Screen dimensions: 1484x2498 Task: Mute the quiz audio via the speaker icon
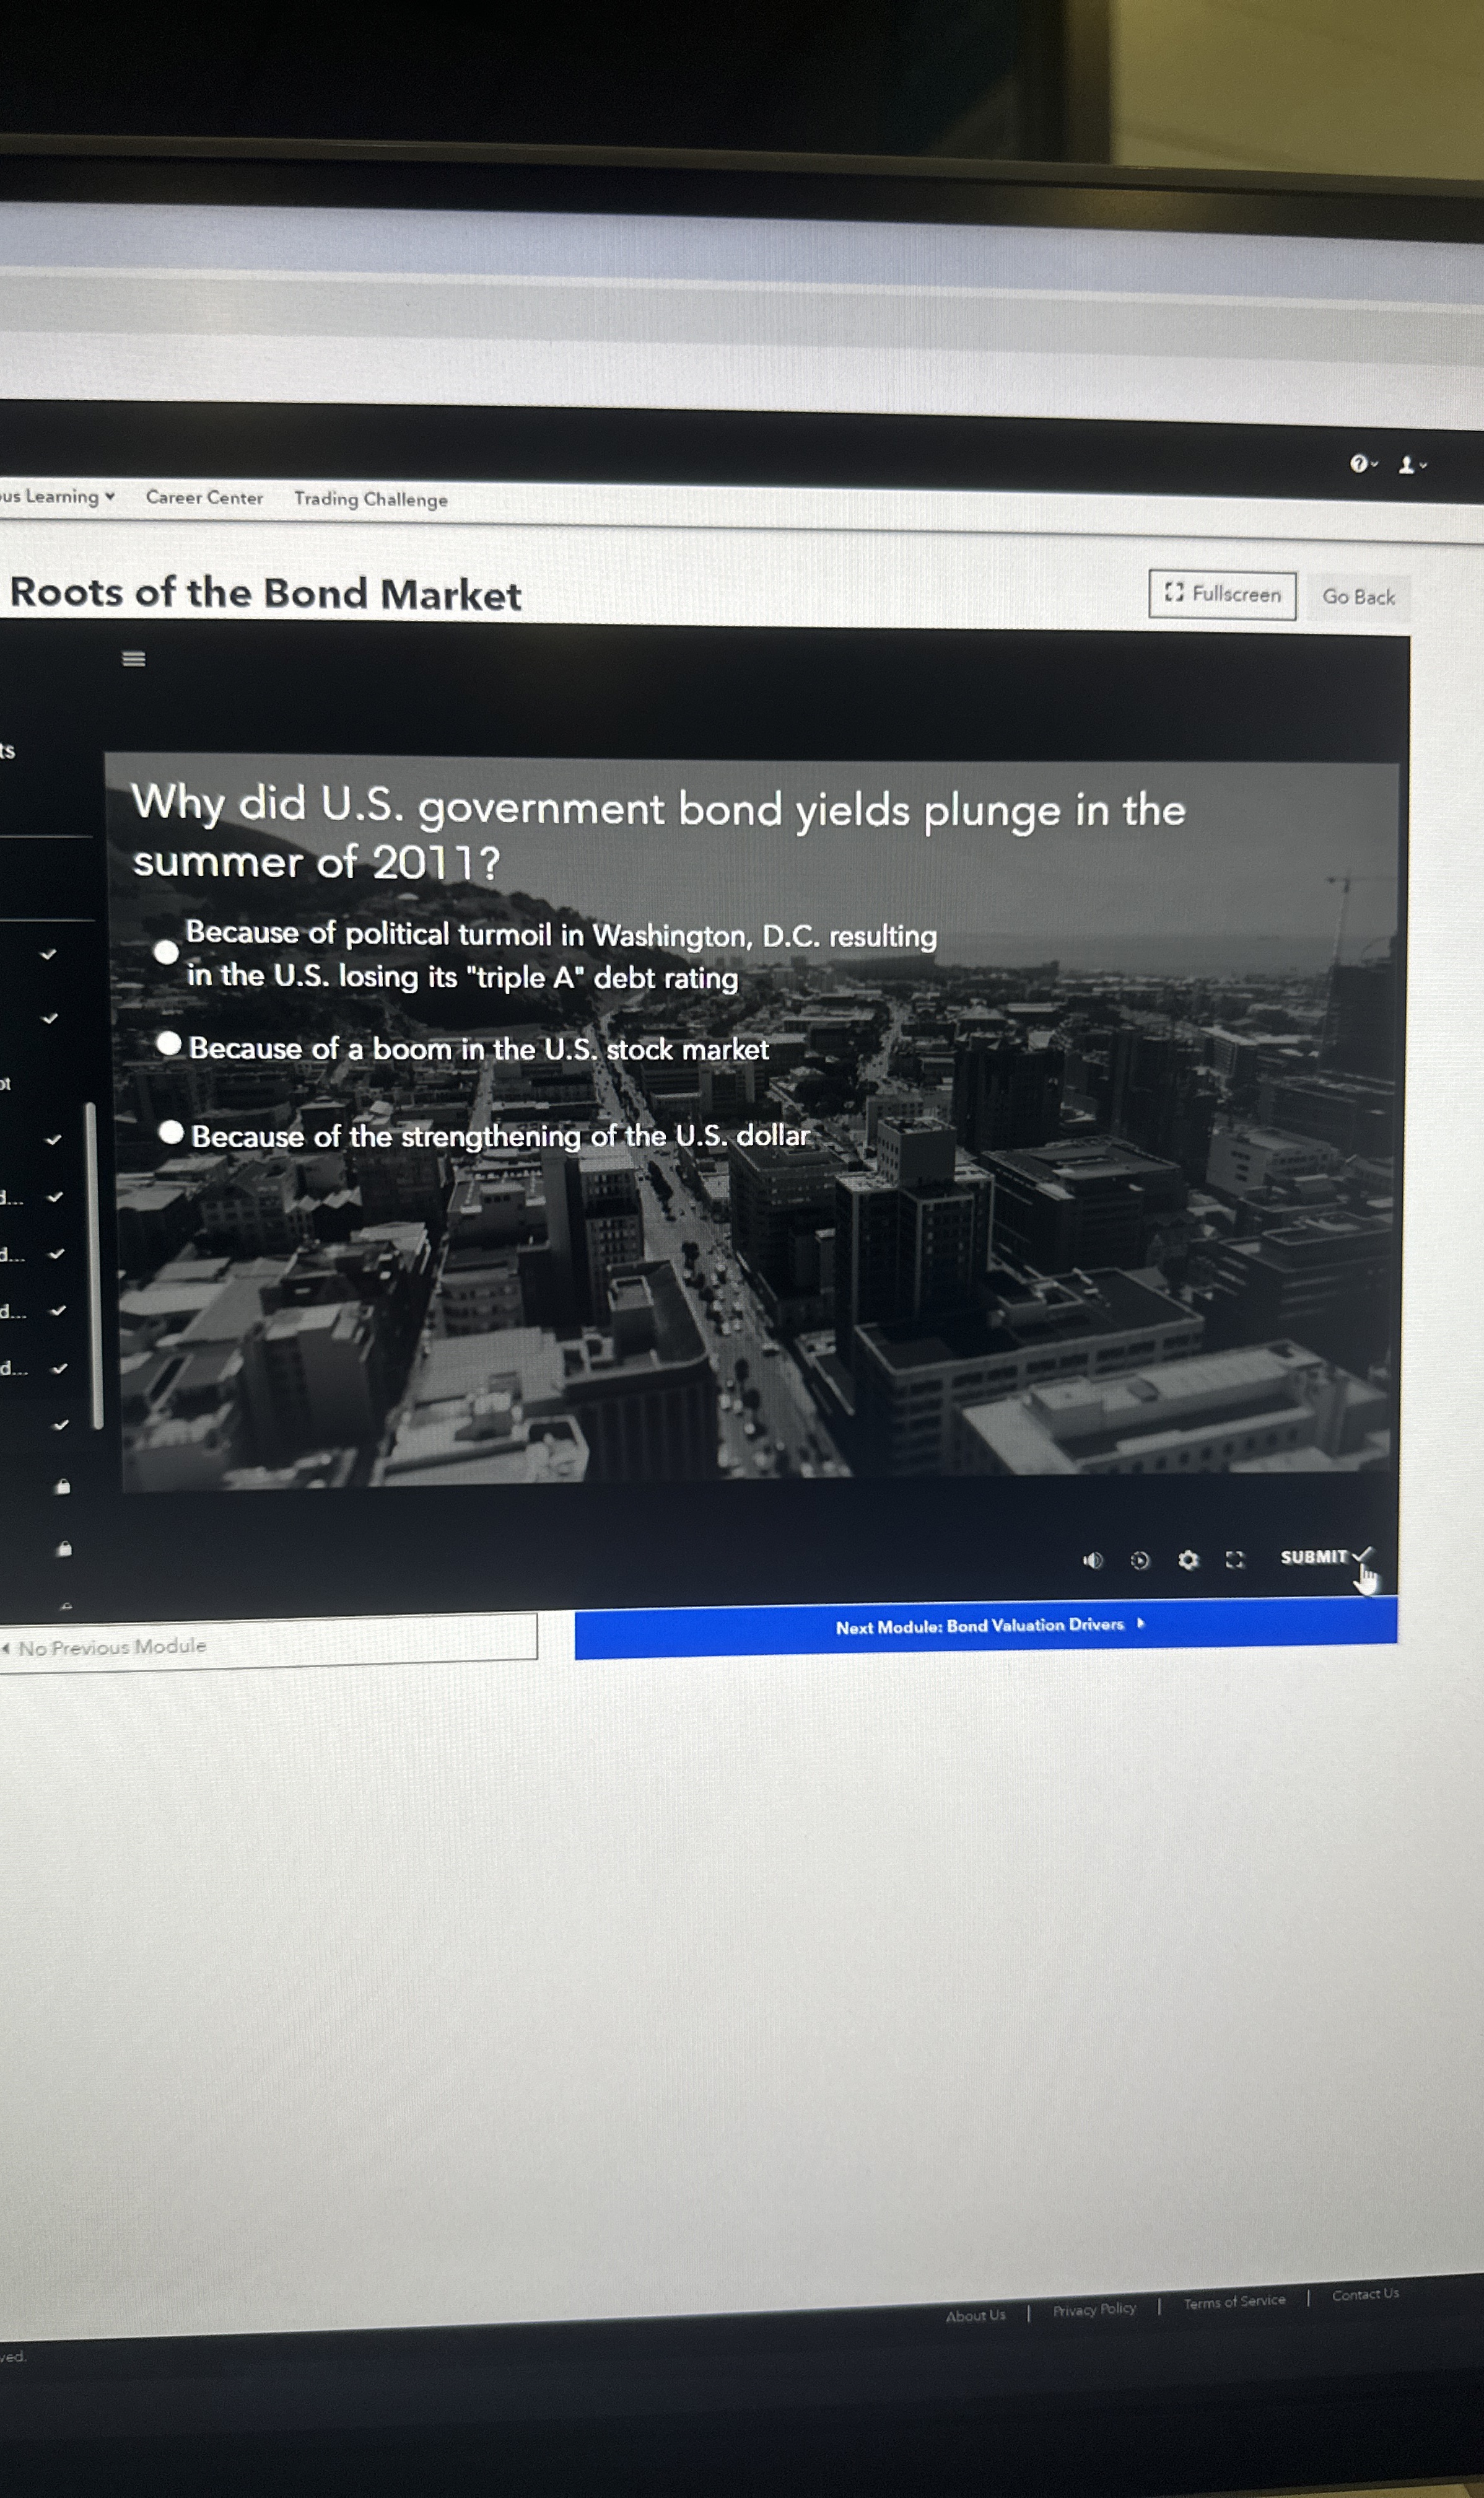tap(1093, 1560)
